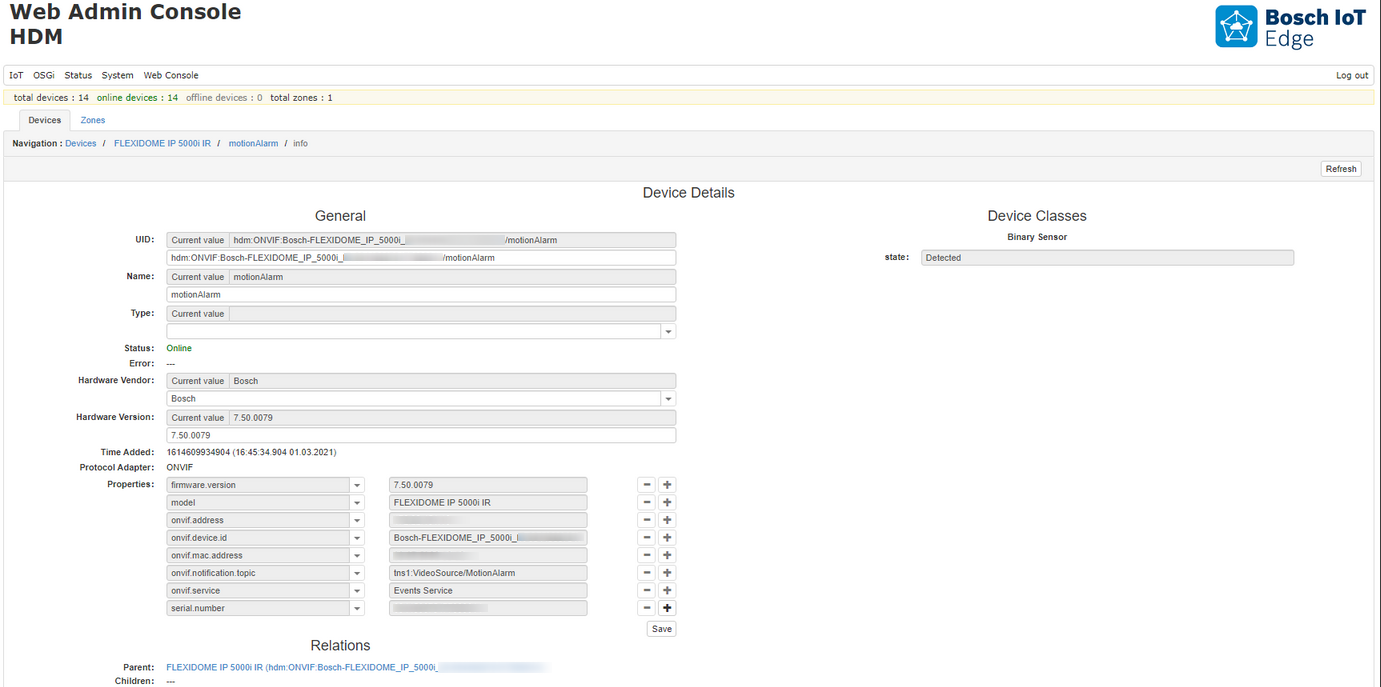
Task: Open the OSGi menu
Action: point(44,76)
